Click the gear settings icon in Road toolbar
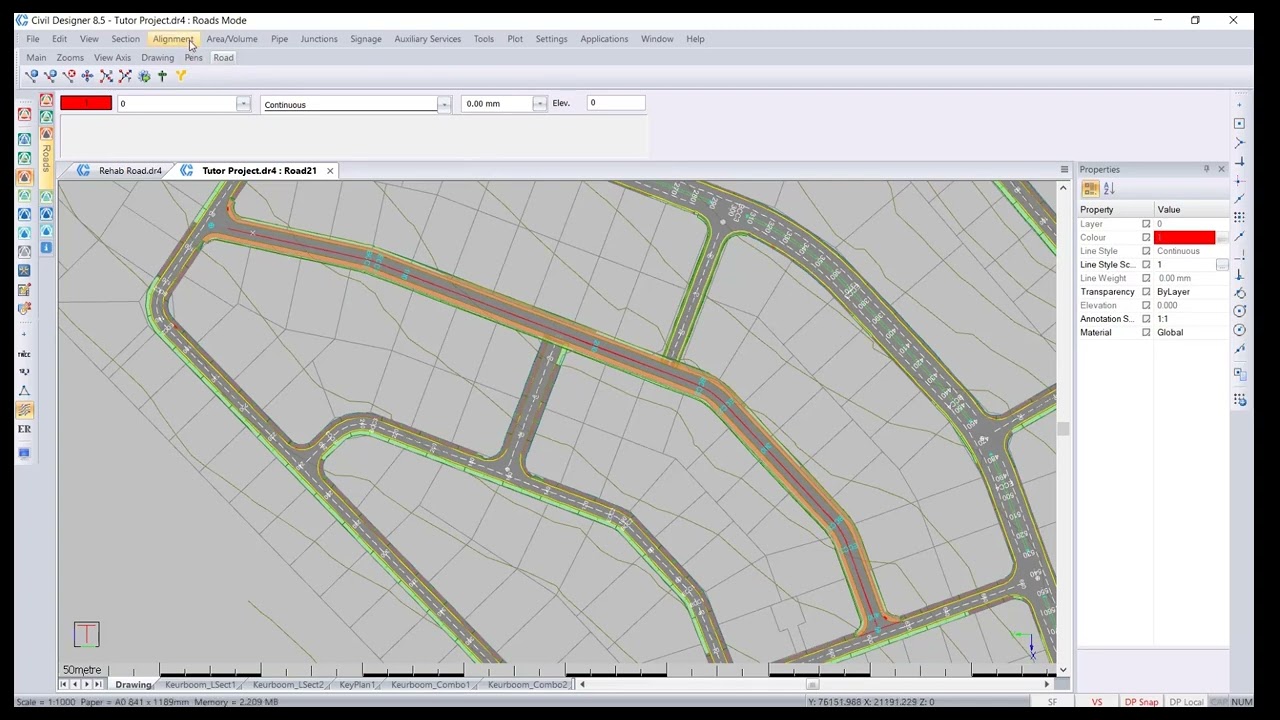The image size is (1280, 720). point(144,76)
